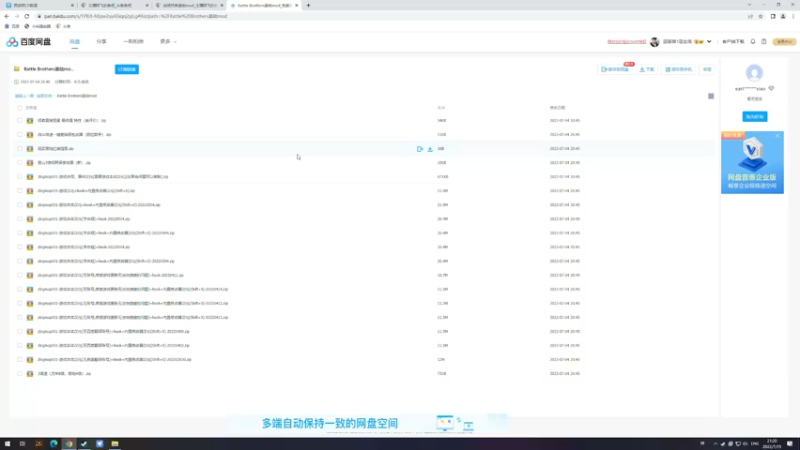Image resolution: width=800 pixels, height=450 pixels.
Task: Launch Microsoft Edge from the taskbar
Action: pyautogui.click(x=54, y=444)
